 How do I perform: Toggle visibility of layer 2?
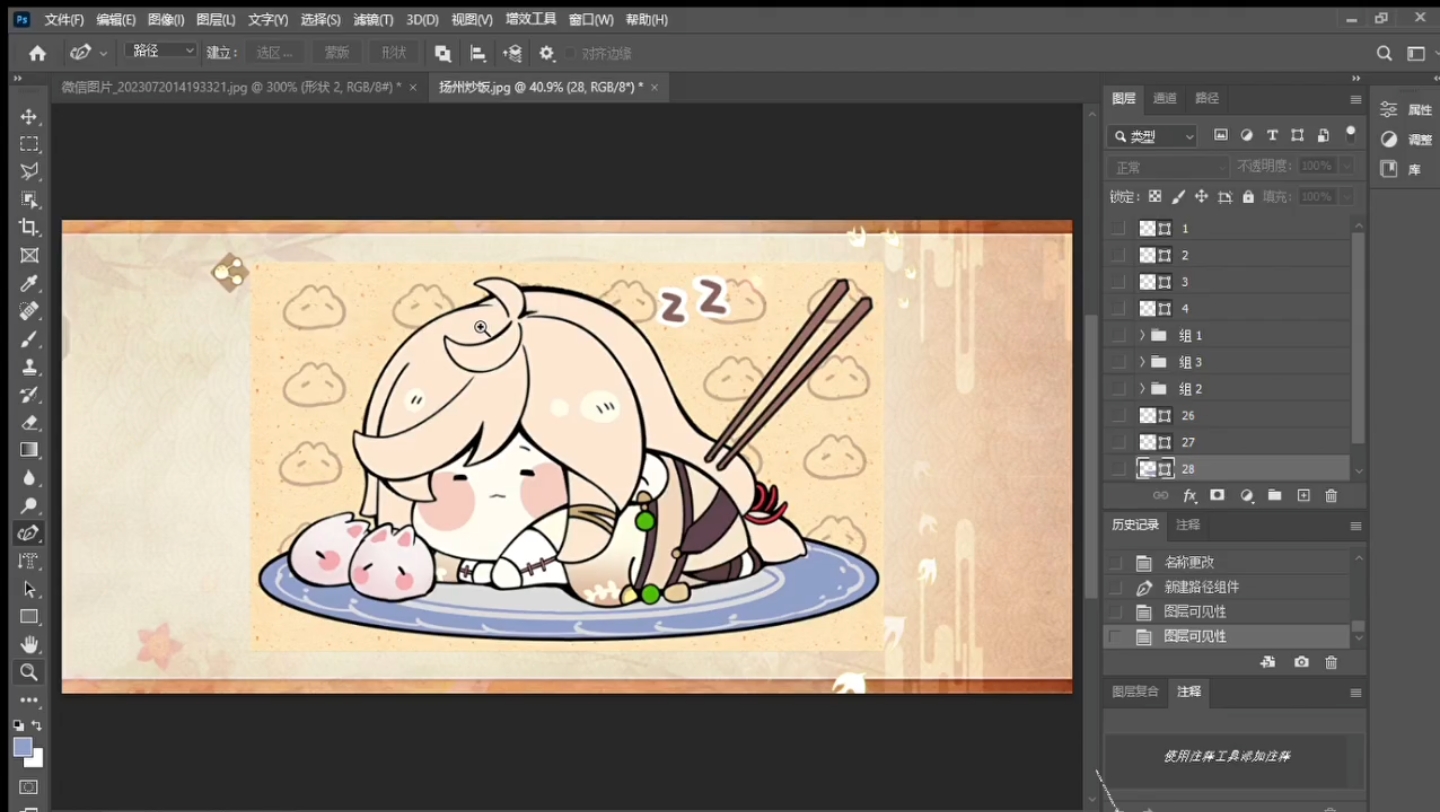tap(1118, 255)
